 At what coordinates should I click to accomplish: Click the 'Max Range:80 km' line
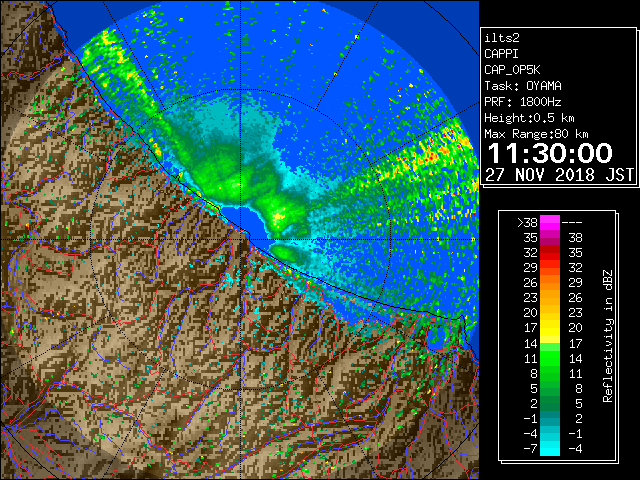[536, 134]
